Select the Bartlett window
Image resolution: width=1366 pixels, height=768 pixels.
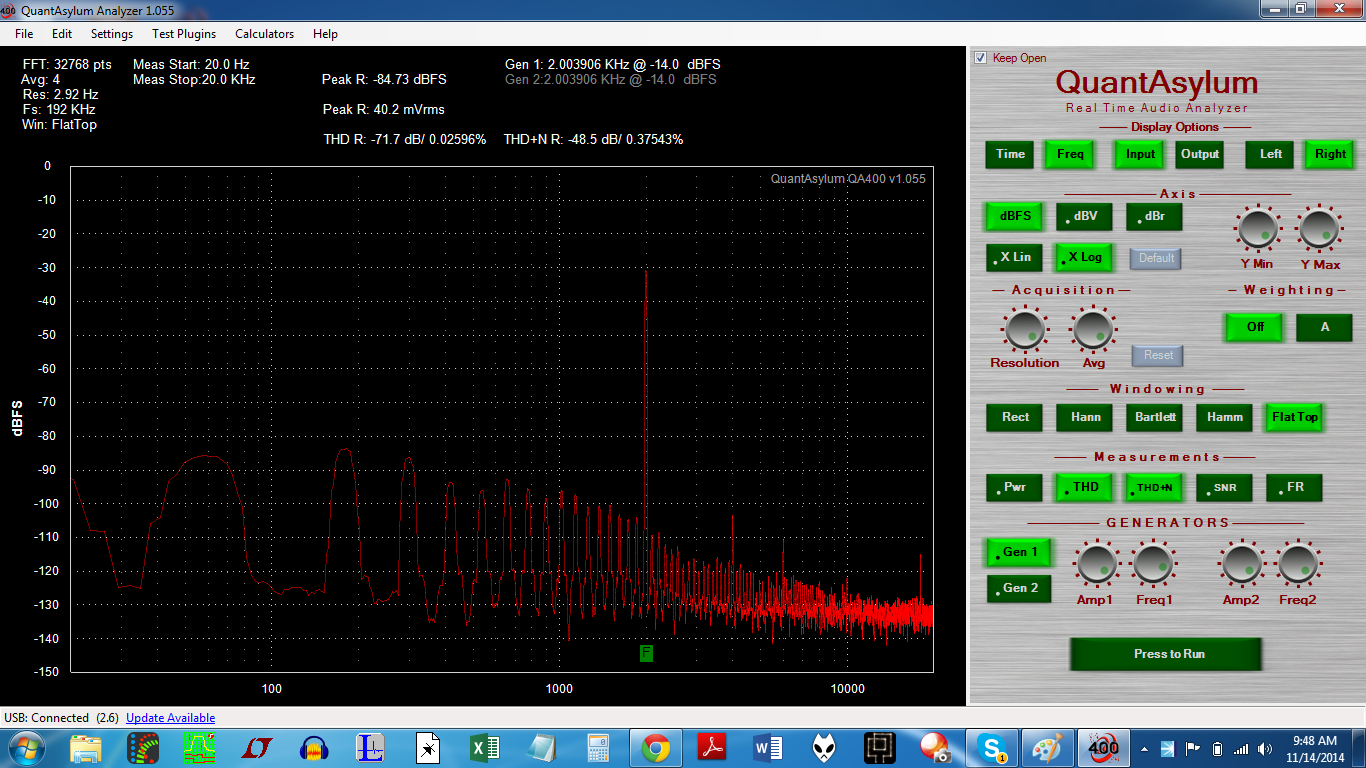click(x=1155, y=417)
